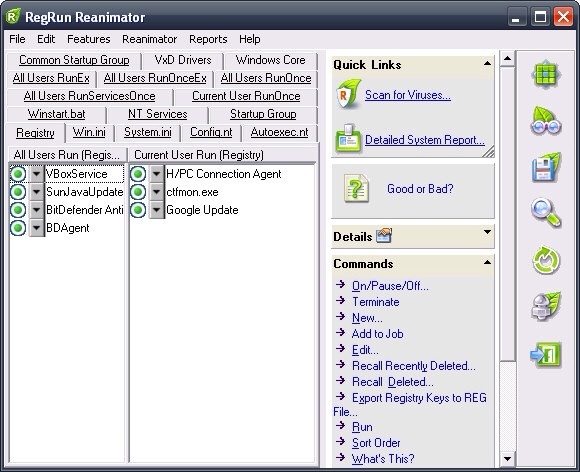Click the Scan for Viruses shield icon
This screenshot has width=580, height=472.
point(348,94)
